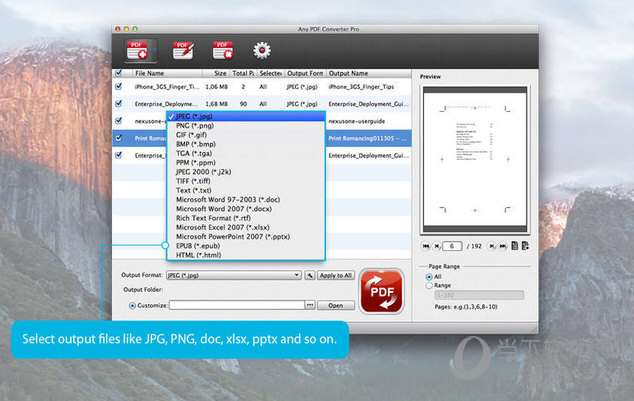Screen dimensions: 634x401
Task: Uncheck the nexusone file row checkbox
Action: coord(118,120)
